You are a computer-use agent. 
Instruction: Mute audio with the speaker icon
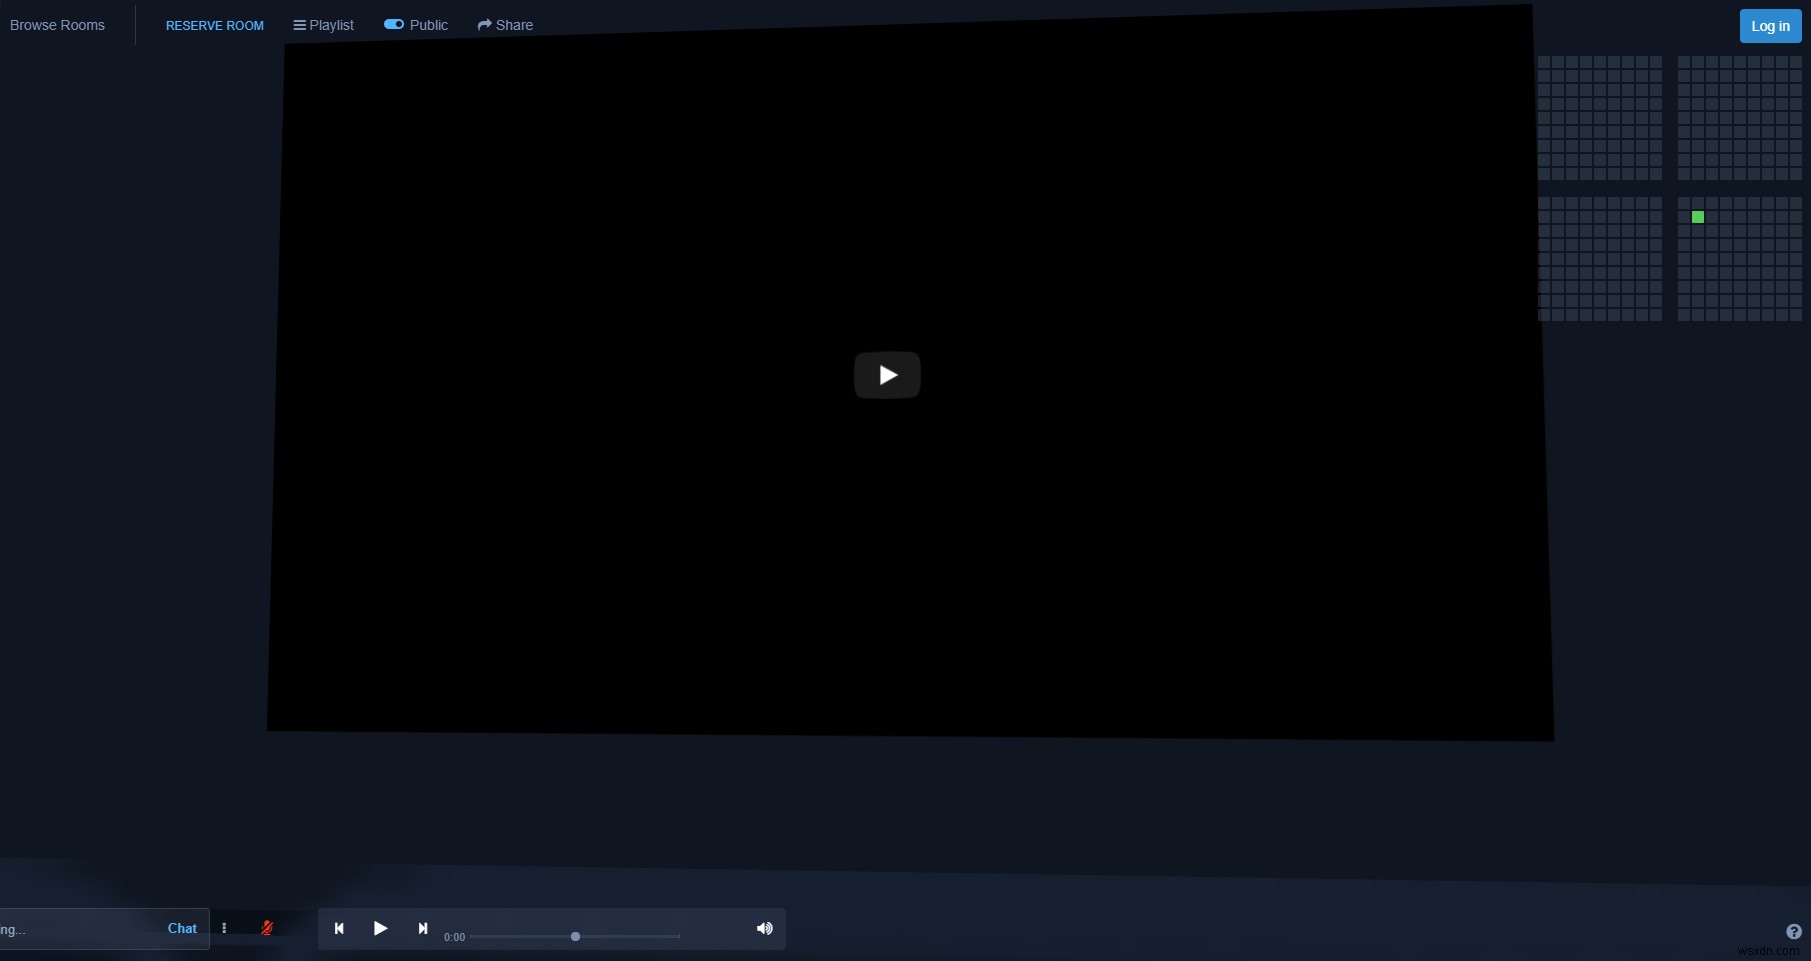pyautogui.click(x=764, y=929)
